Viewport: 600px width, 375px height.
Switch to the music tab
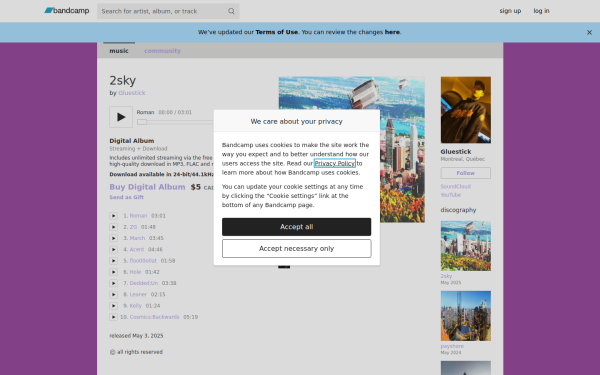point(119,51)
